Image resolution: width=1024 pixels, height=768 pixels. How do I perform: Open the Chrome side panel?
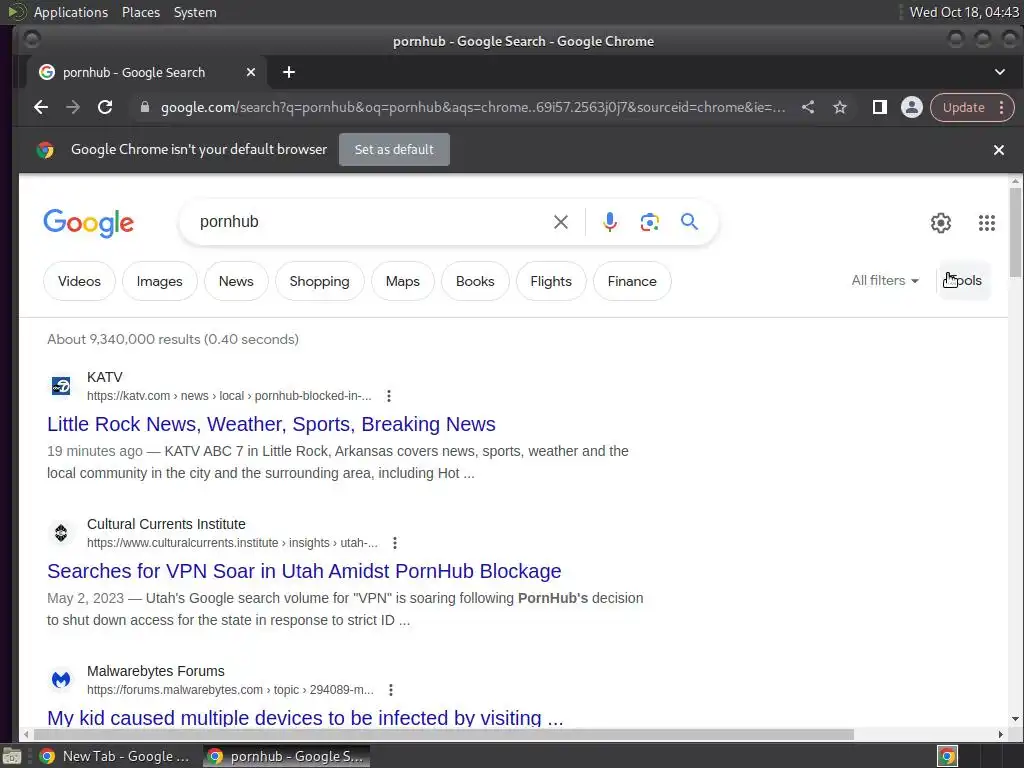[880, 107]
